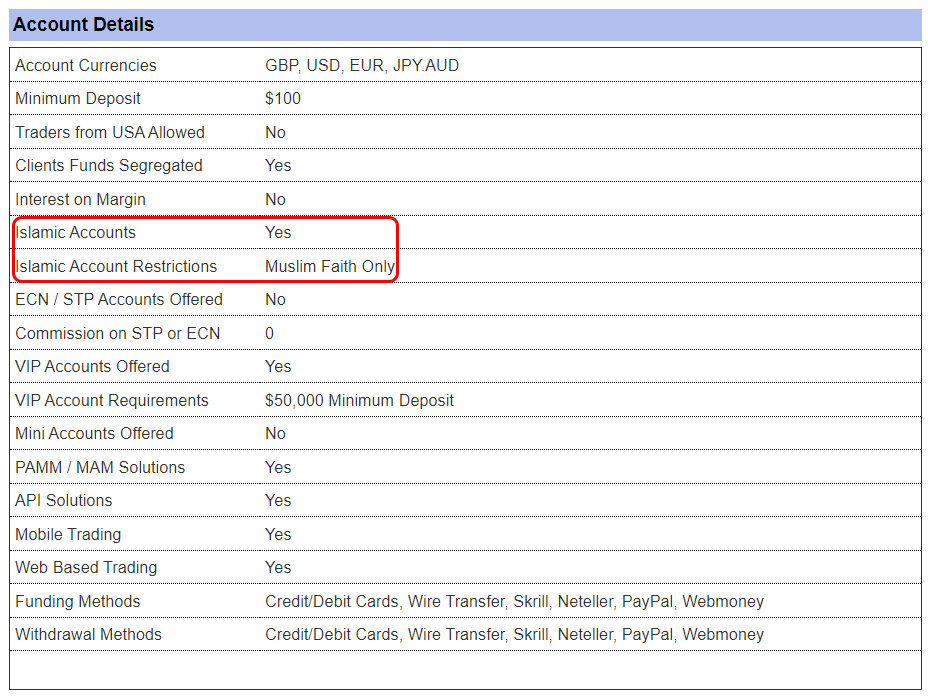Viewport: 928px width, 699px height.
Task: Click the API Solutions label
Action: coord(64,500)
